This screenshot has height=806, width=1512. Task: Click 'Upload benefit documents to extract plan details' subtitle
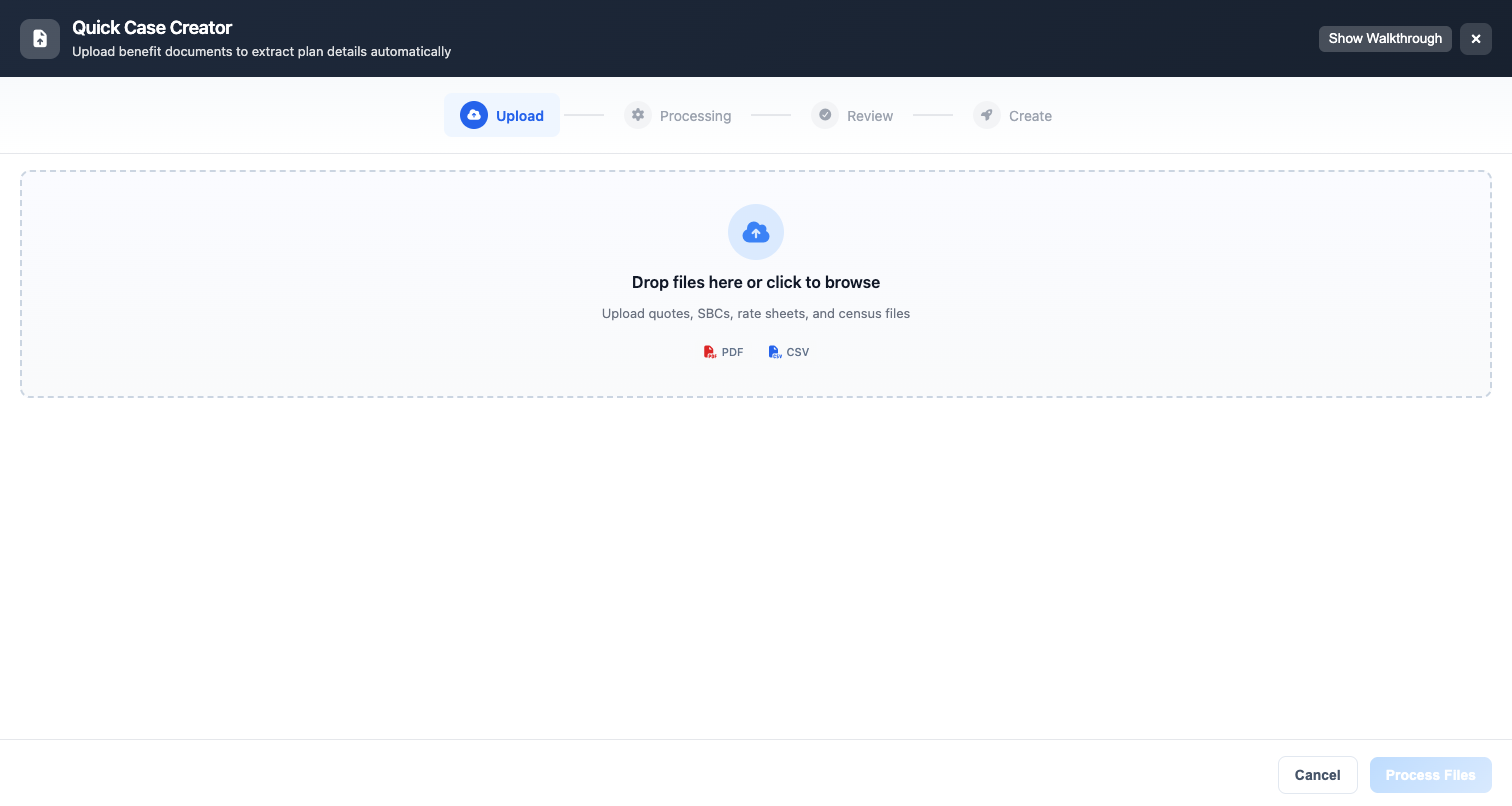[262, 51]
